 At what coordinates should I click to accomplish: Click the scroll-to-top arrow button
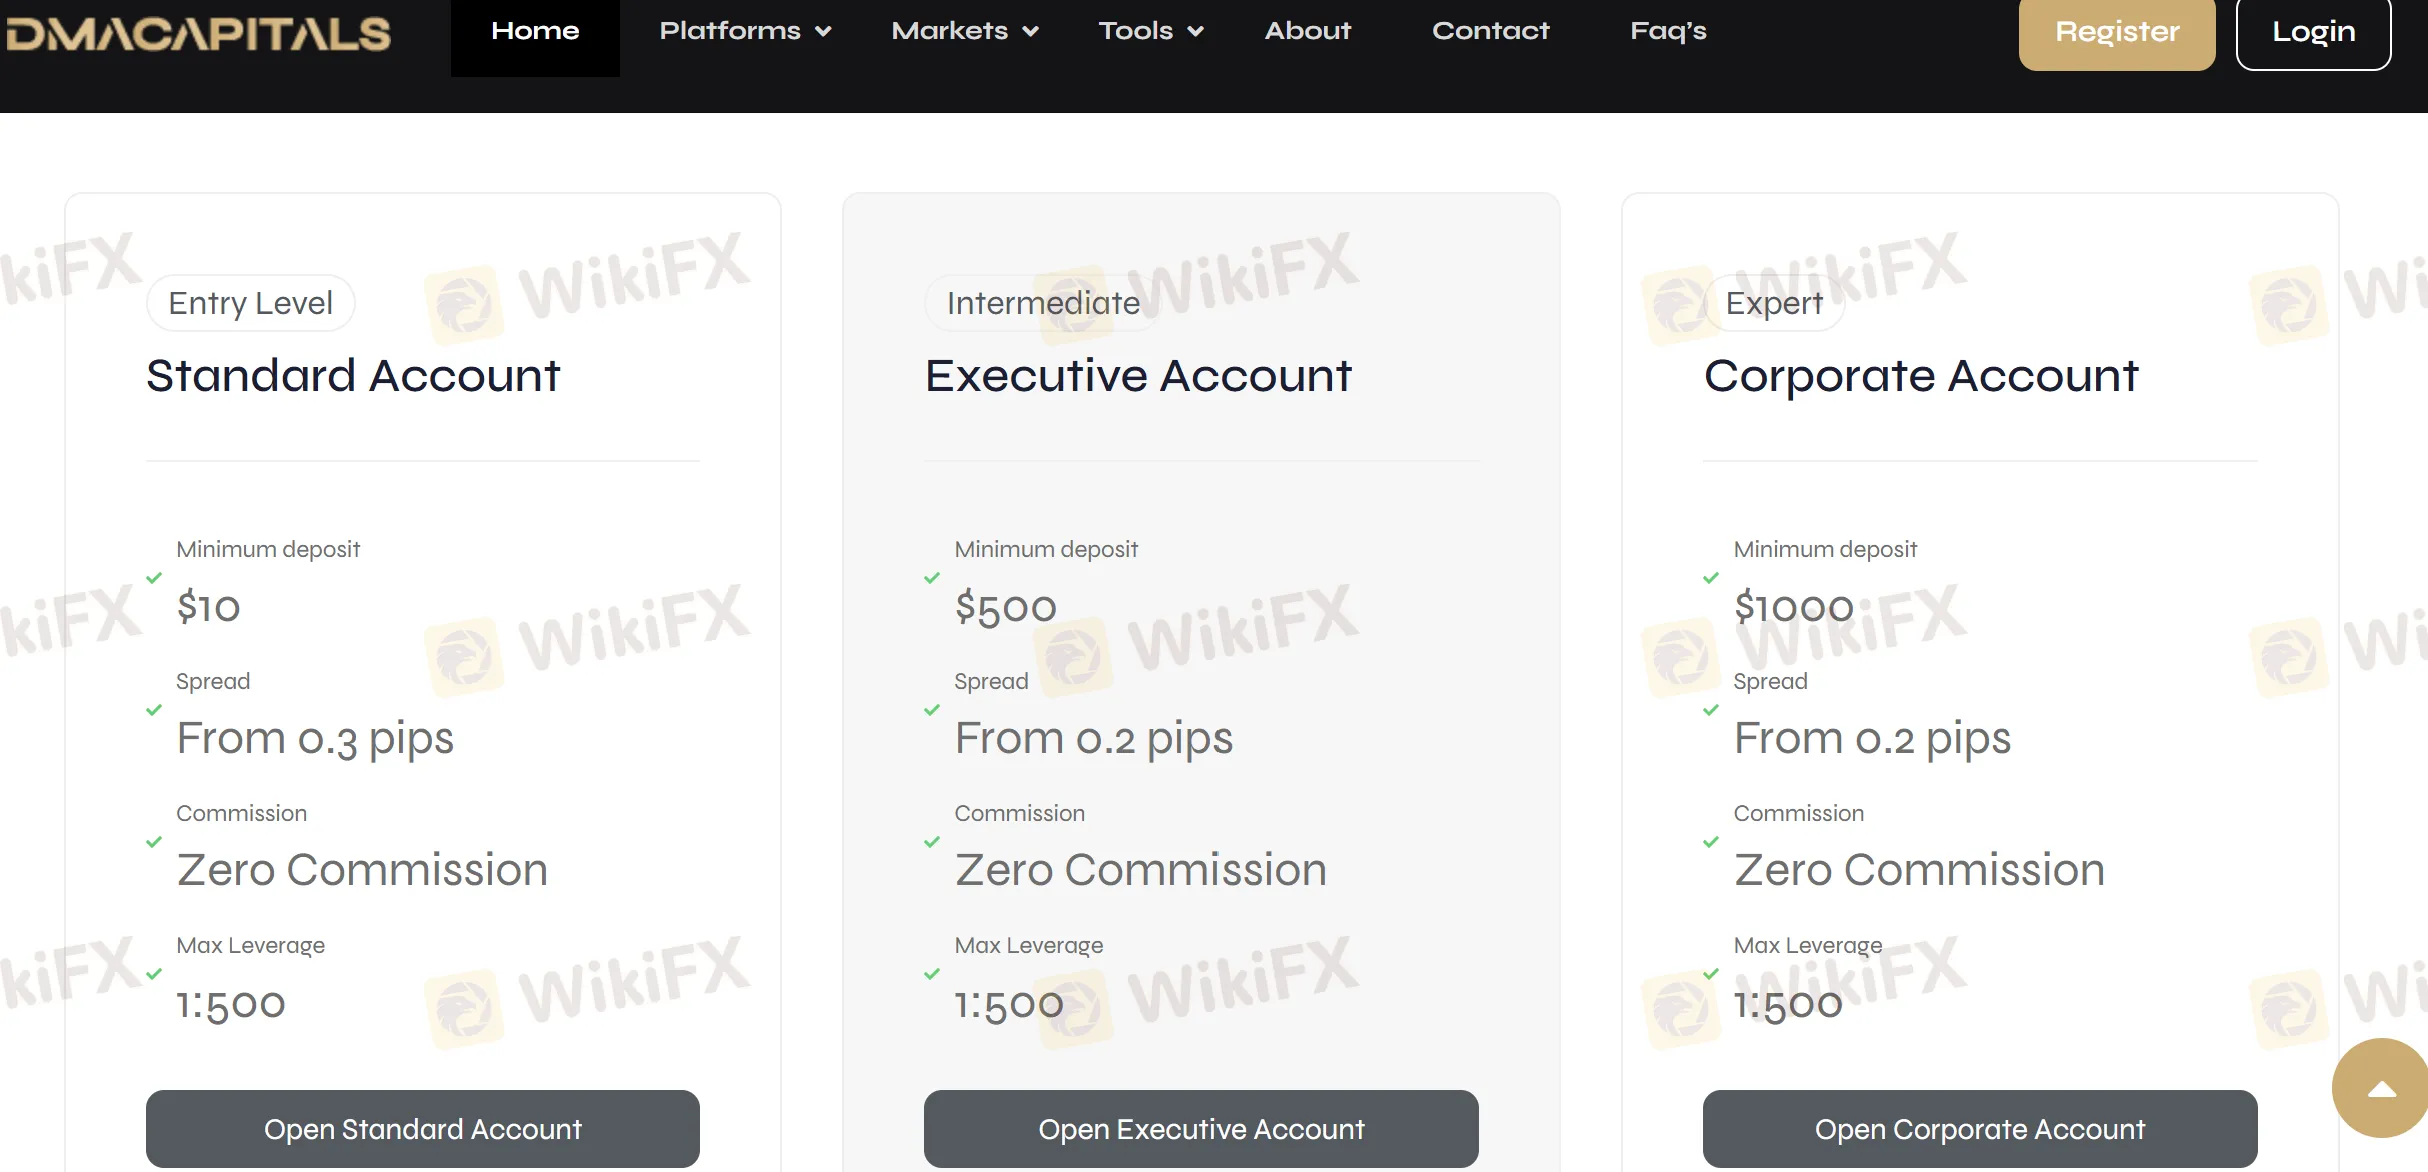2381,1088
